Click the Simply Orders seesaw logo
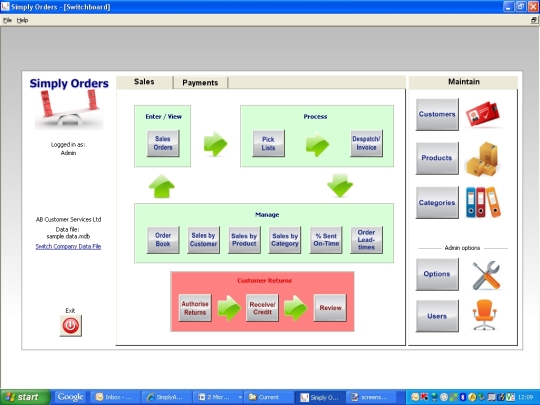This screenshot has width=540, height=405. tap(69, 109)
